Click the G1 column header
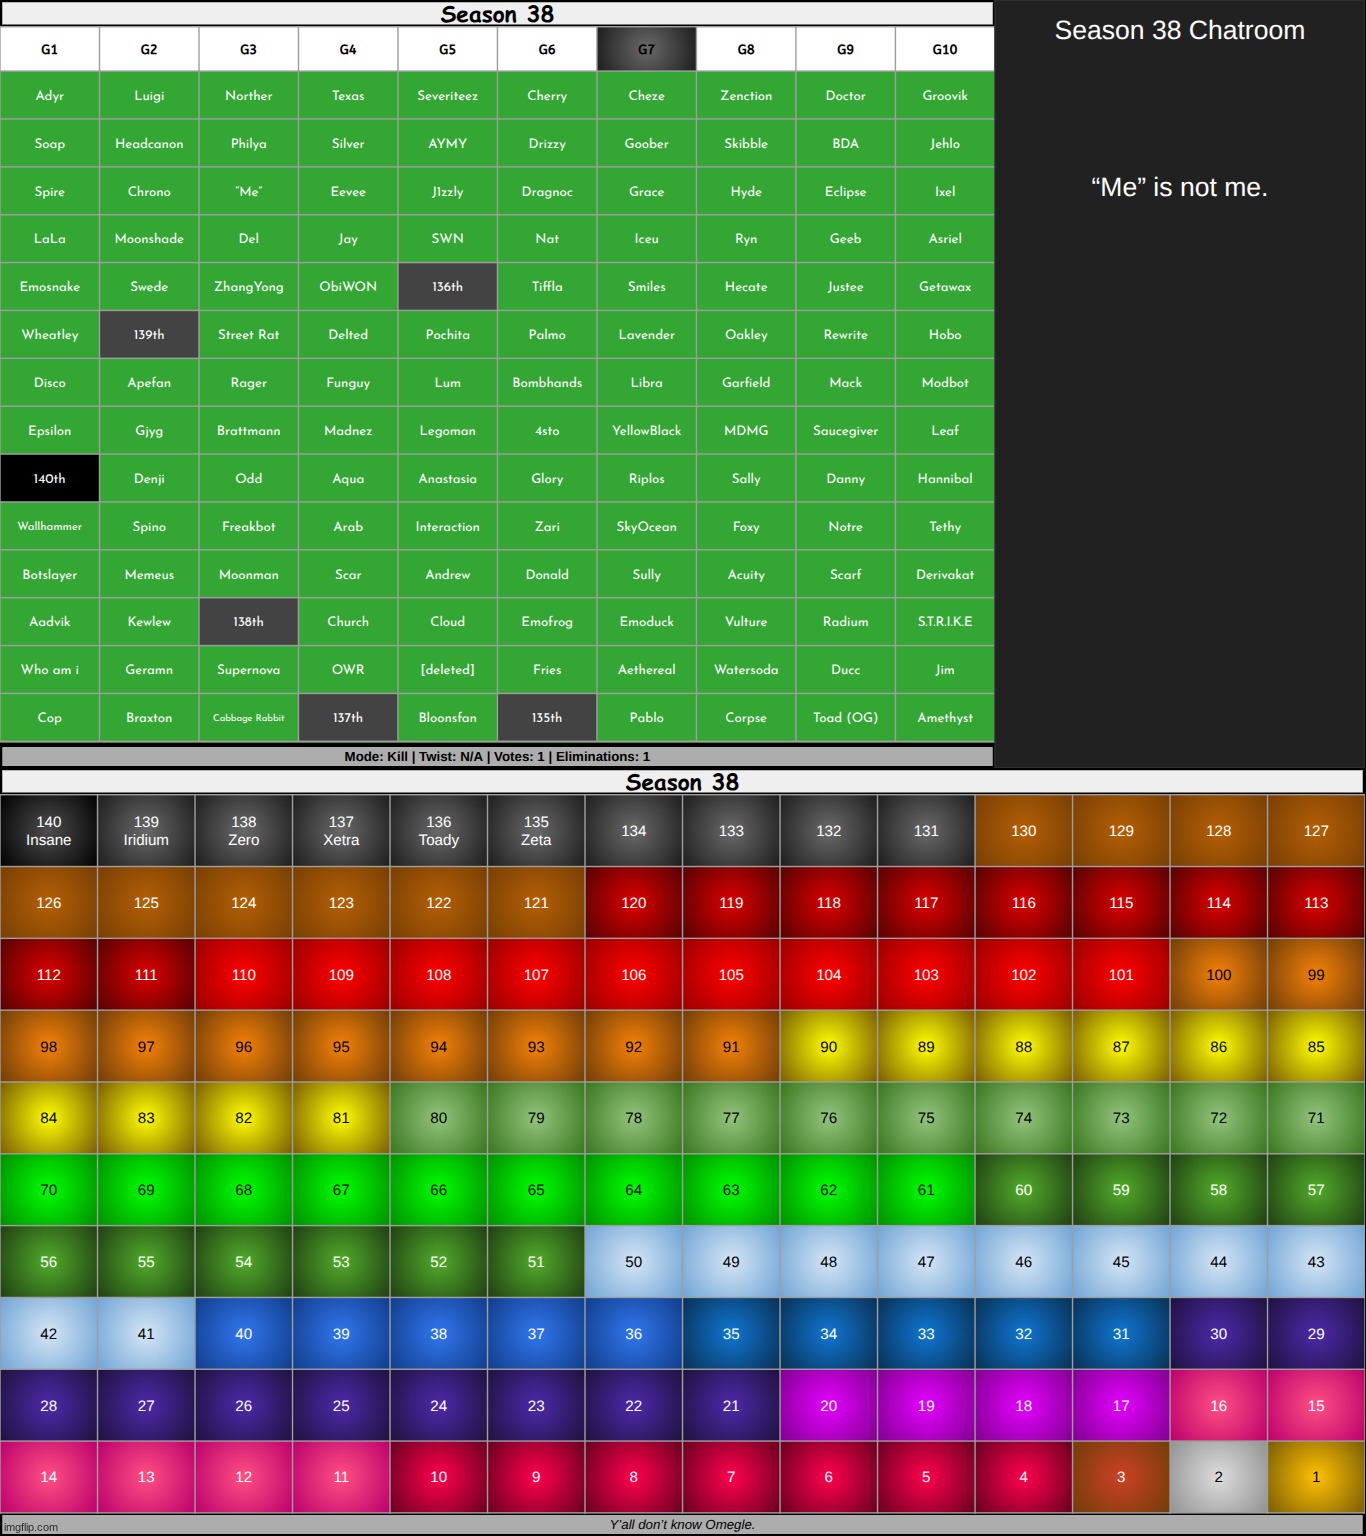Image resolution: width=1366 pixels, height=1536 pixels. (49, 49)
